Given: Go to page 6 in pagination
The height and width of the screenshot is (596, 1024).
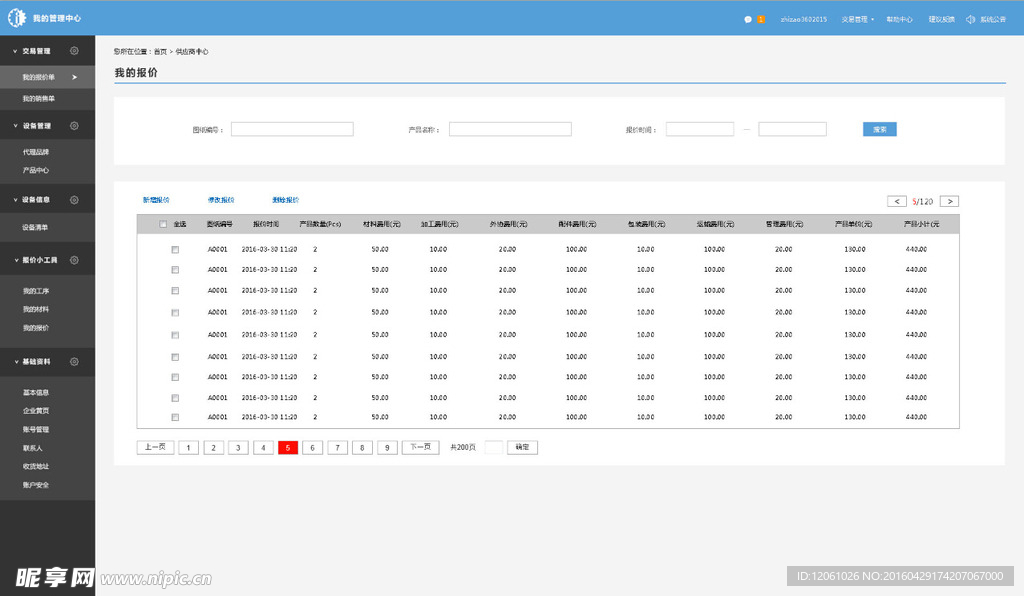Looking at the screenshot, I should (313, 448).
